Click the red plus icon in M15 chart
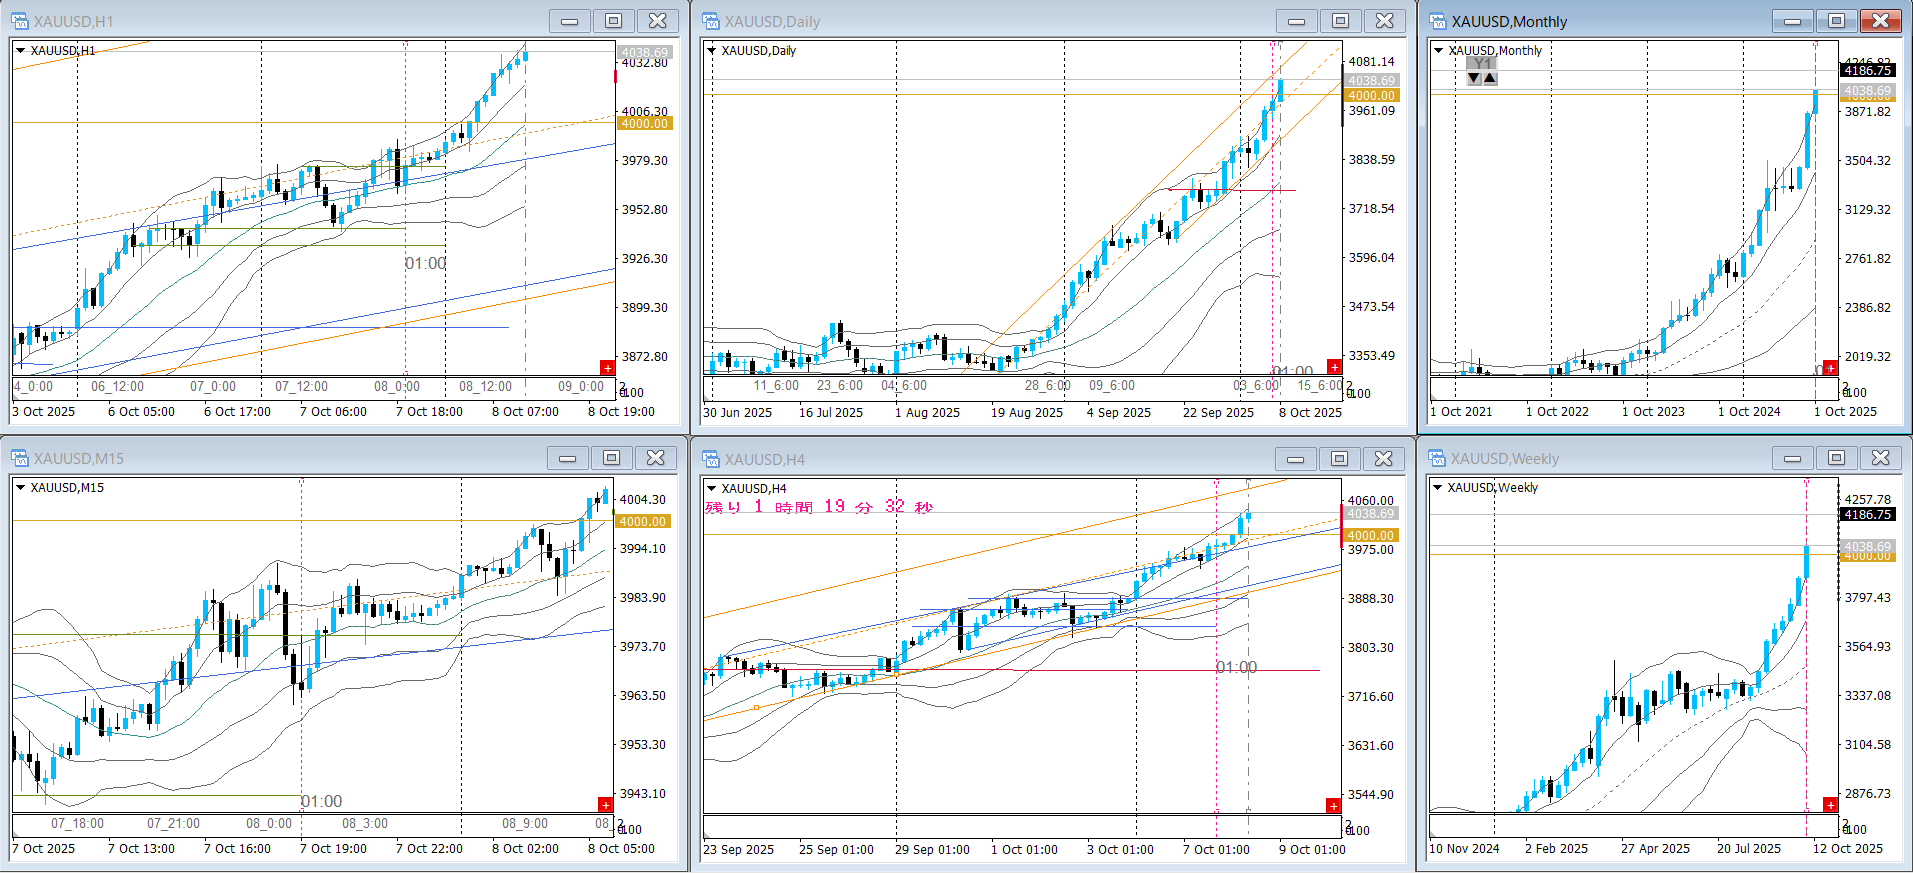This screenshot has height=873, width=1913. (605, 805)
